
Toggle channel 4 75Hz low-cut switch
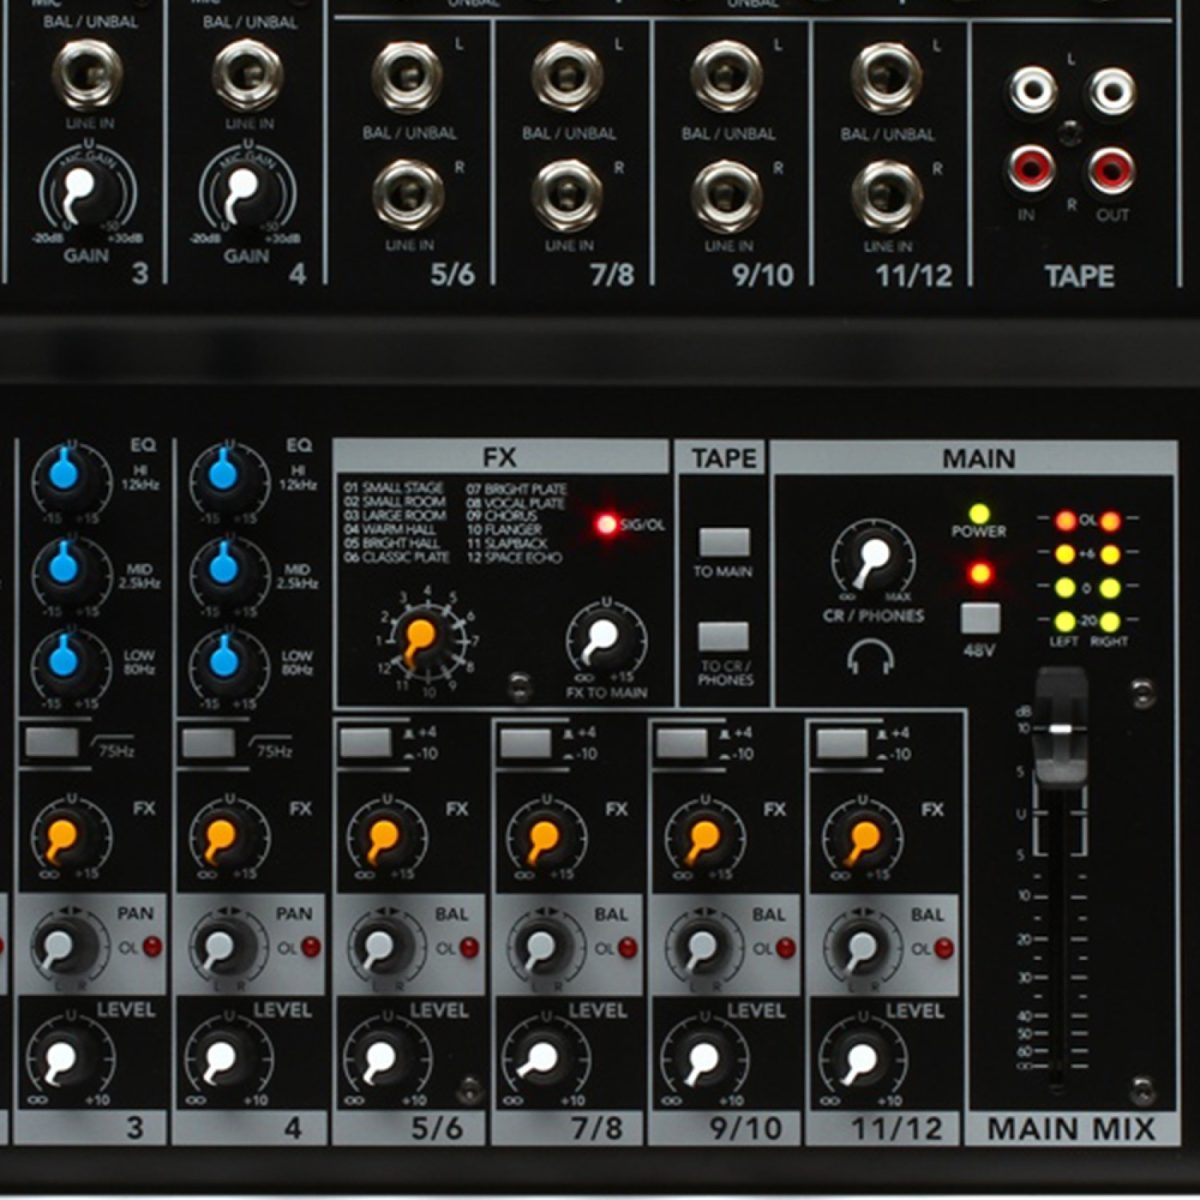tap(209, 743)
